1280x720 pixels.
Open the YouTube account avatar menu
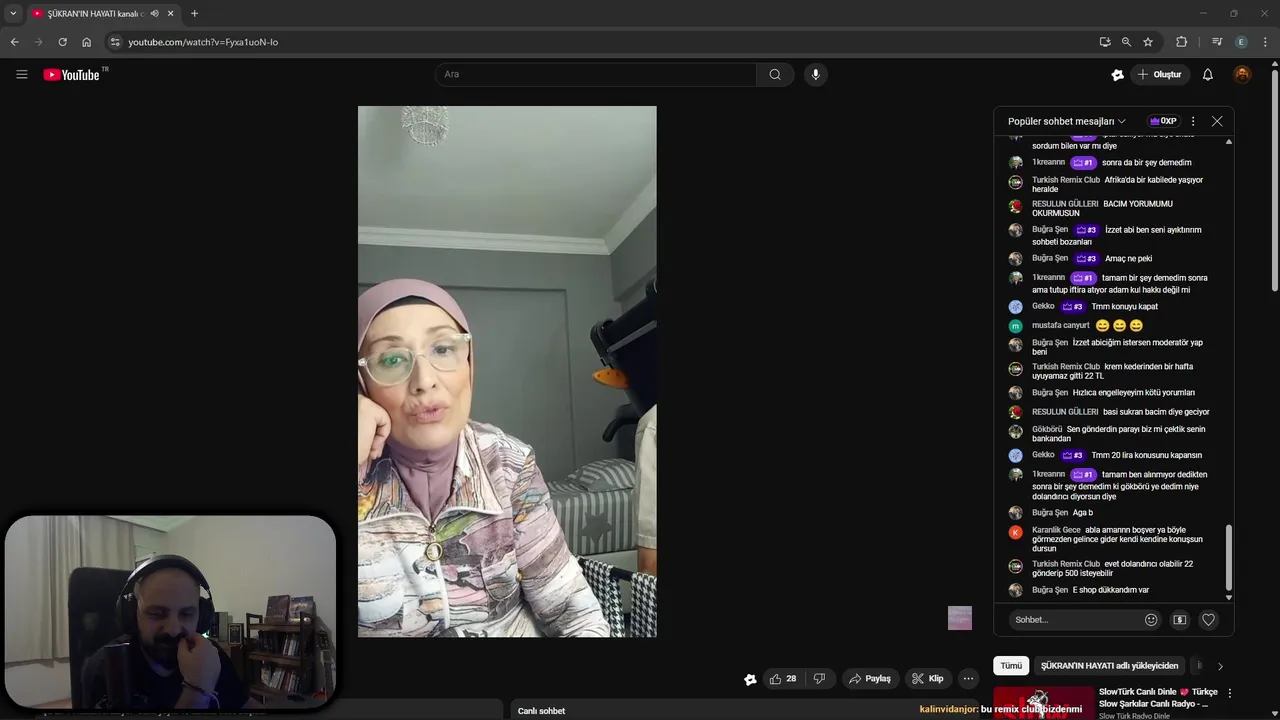click(1242, 74)
